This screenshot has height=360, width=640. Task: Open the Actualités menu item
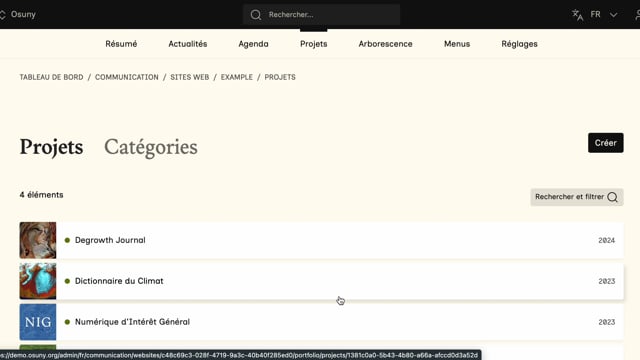[x=188, y=44]
